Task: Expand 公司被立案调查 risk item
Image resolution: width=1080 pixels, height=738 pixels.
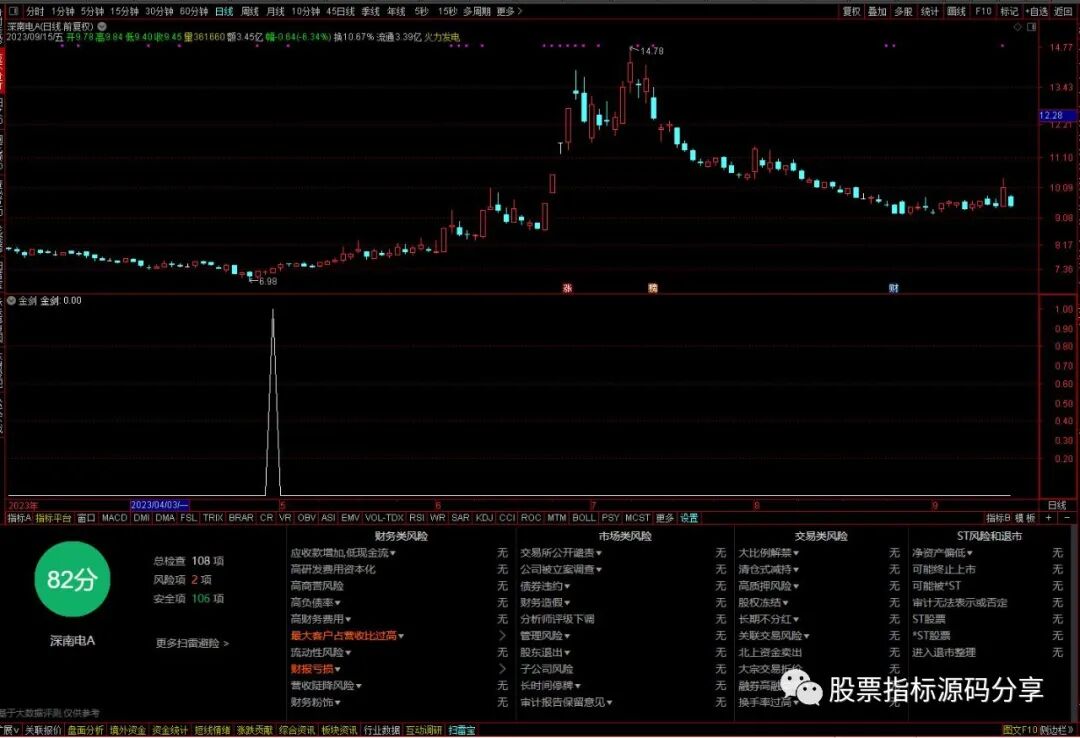Action: tap(561, 569)
